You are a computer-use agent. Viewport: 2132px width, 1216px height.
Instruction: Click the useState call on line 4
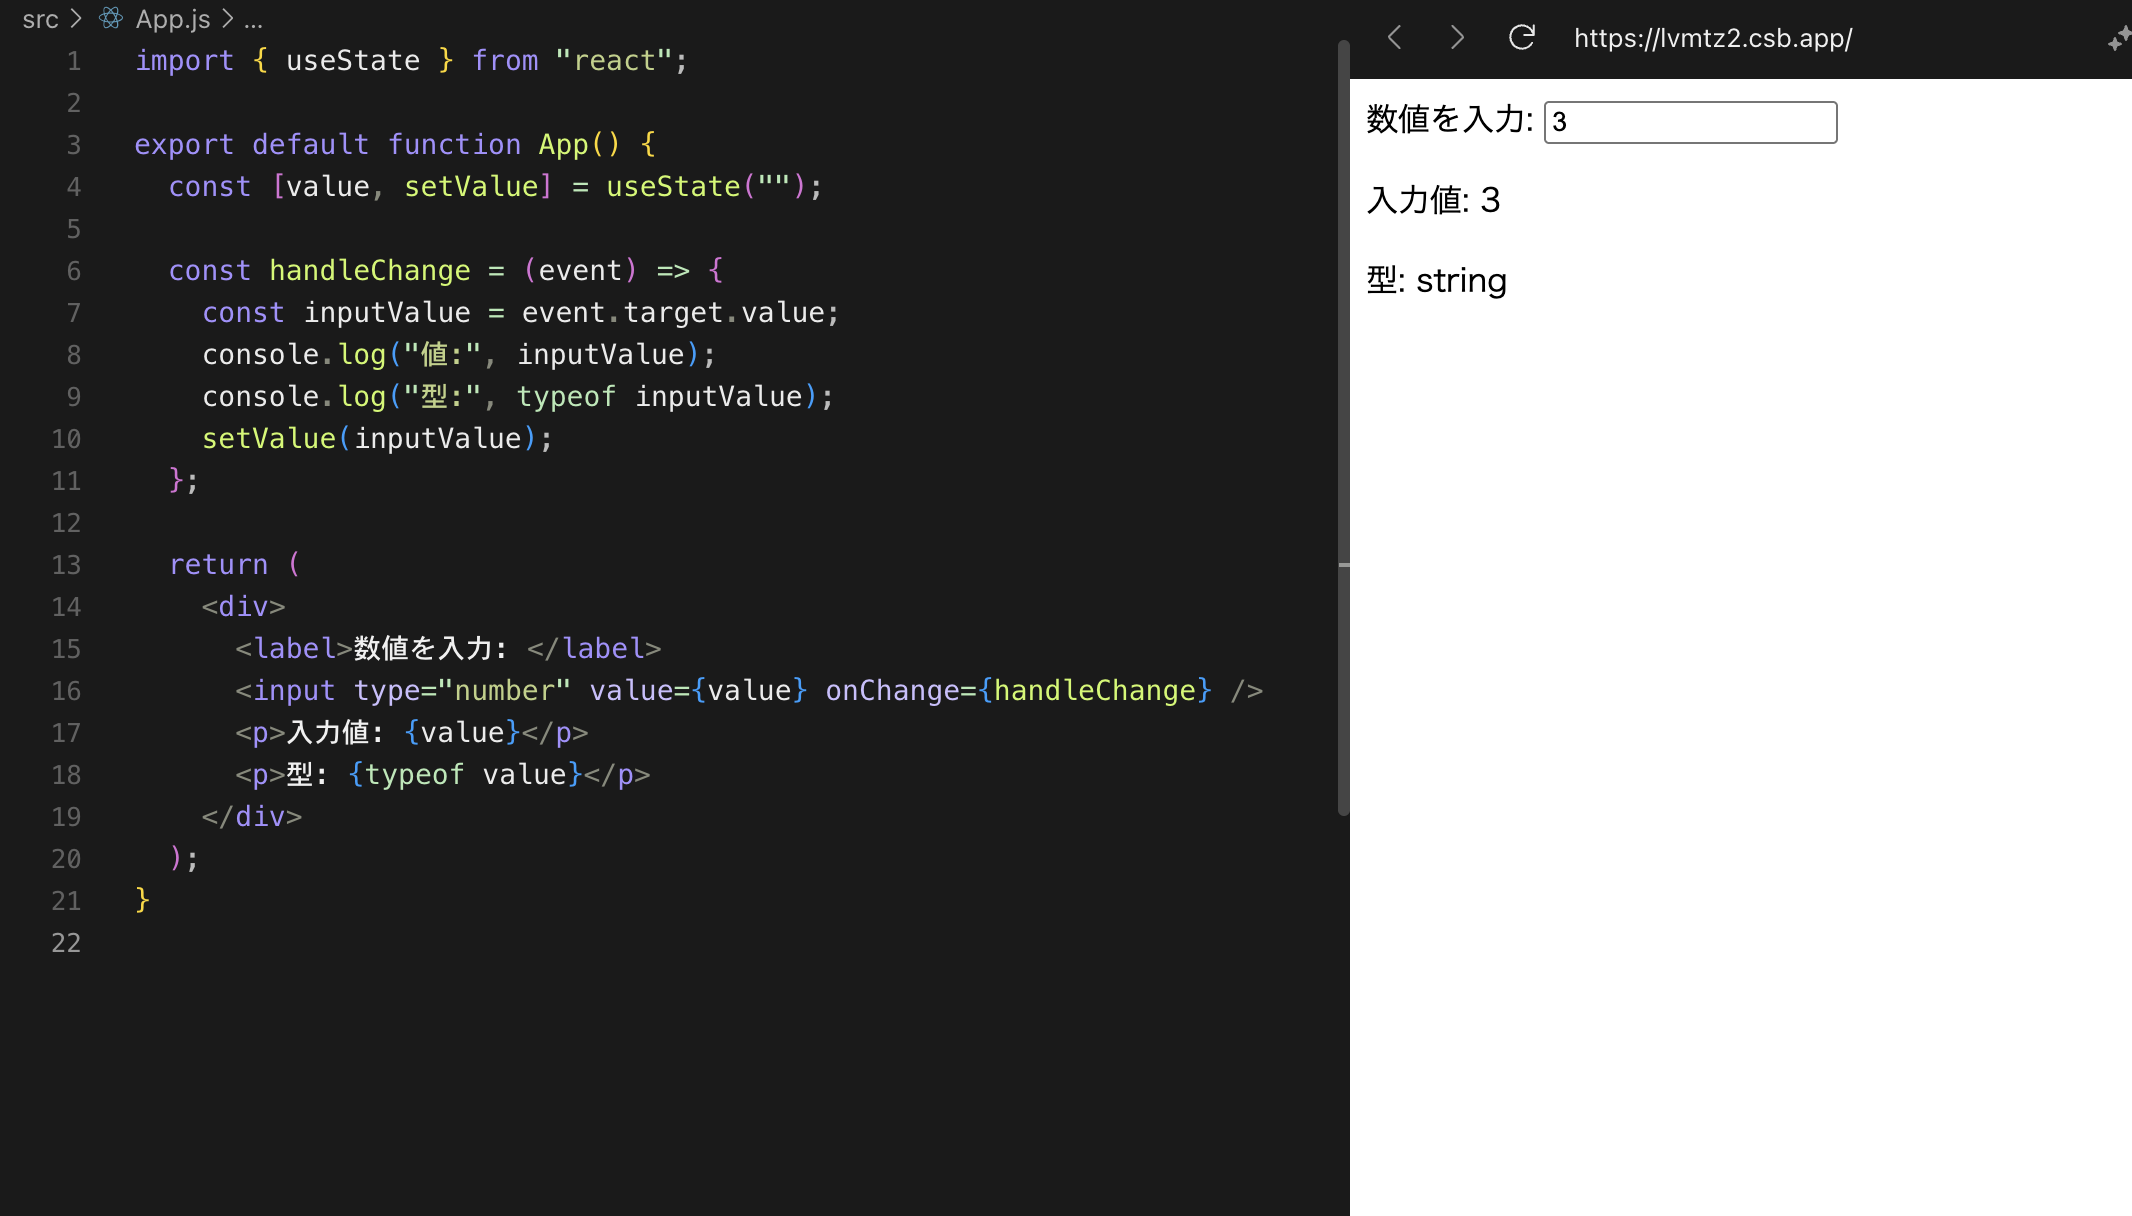(x=672, y=187)
